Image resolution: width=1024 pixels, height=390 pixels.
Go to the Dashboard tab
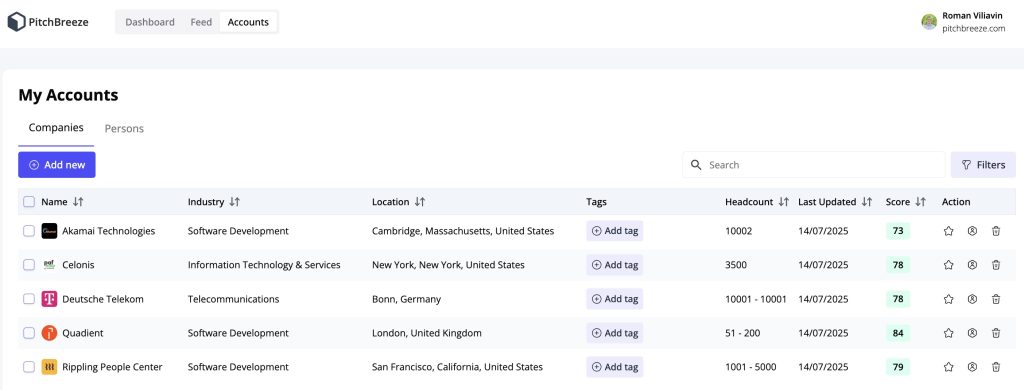(x=150, y=22)
